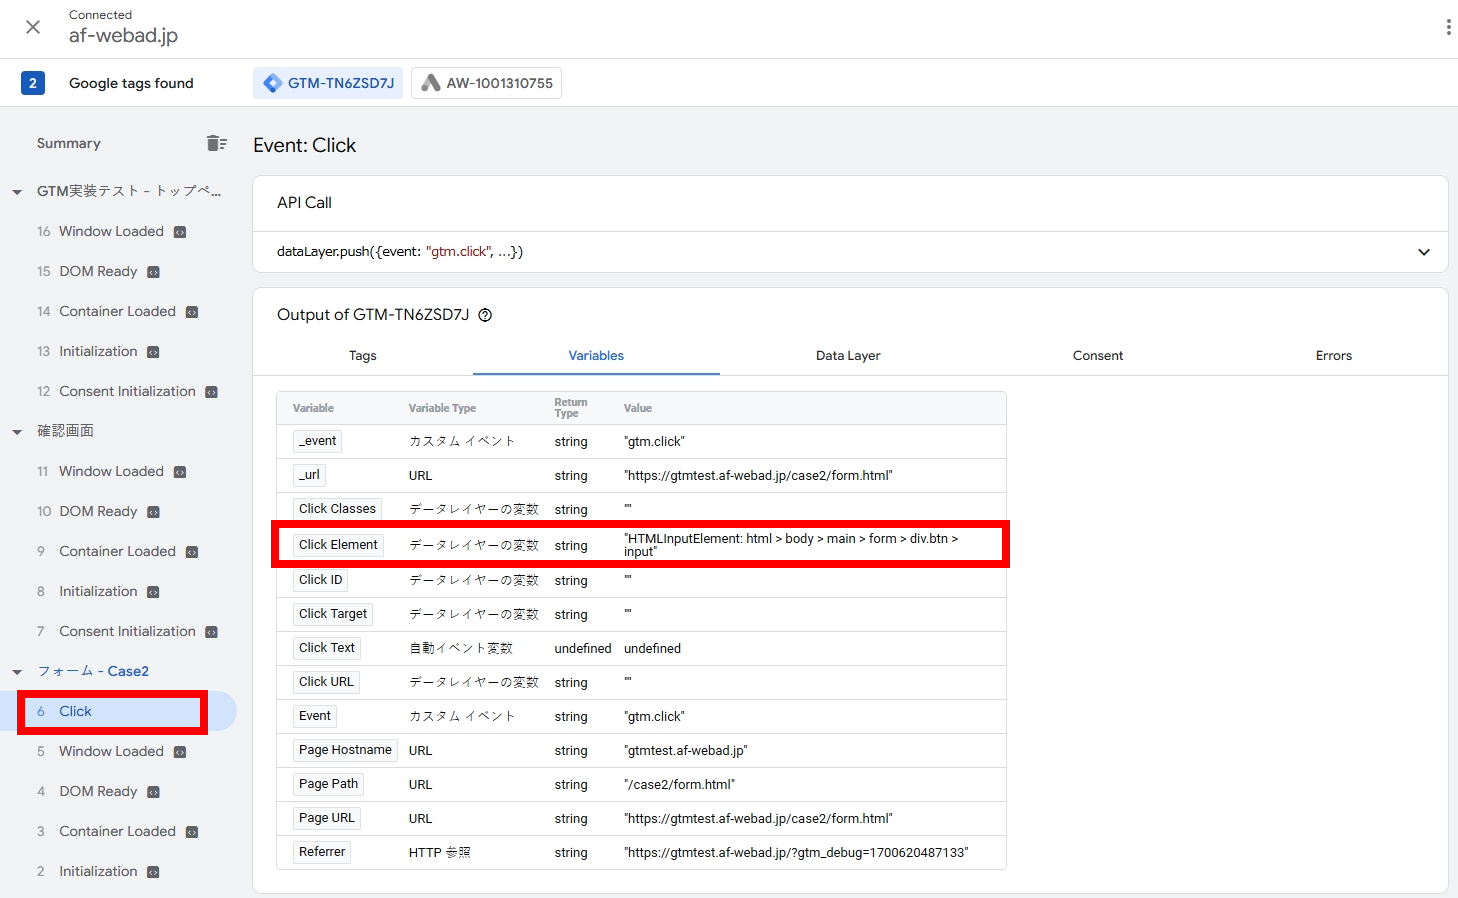Collapse the 確認画面 page group
Viewport: 1458px width, 898px height.
tap(17, 432)
